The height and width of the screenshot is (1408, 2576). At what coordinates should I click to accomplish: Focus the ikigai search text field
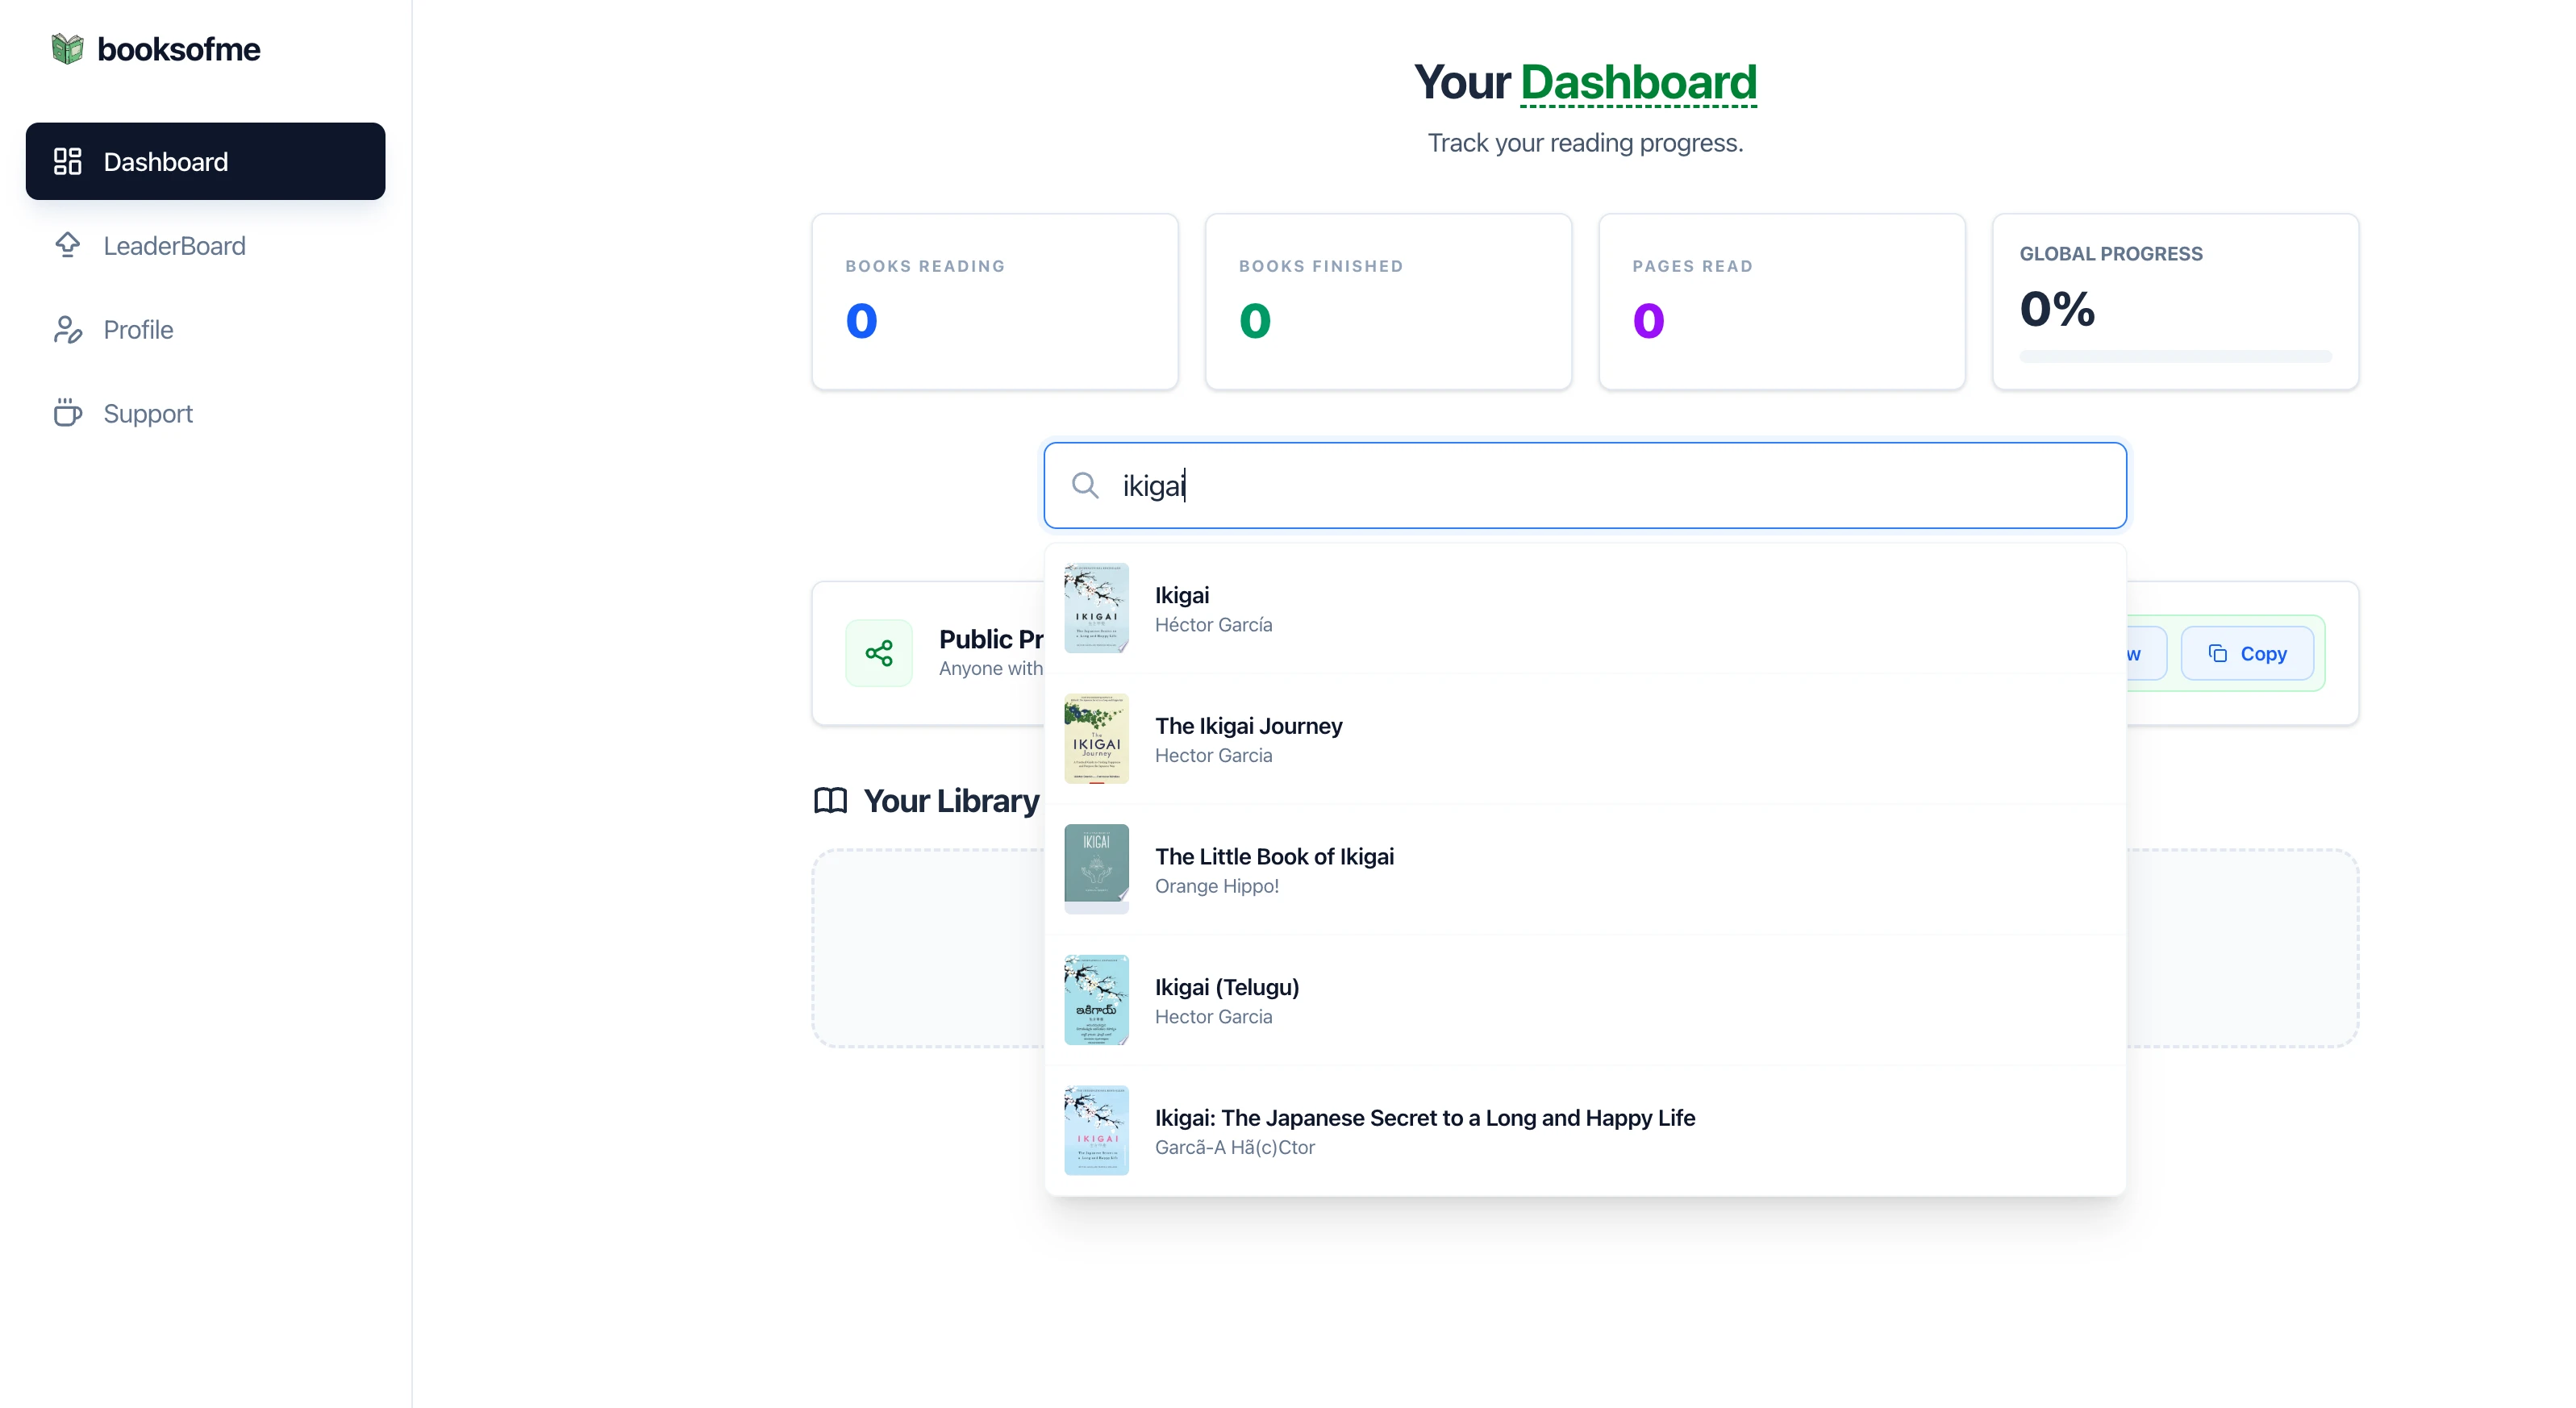(x=1600, y=485)
